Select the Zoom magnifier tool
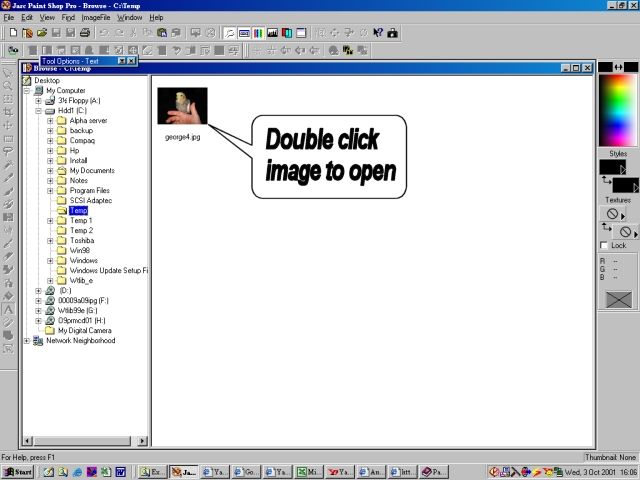 click(x=8, y=86)
